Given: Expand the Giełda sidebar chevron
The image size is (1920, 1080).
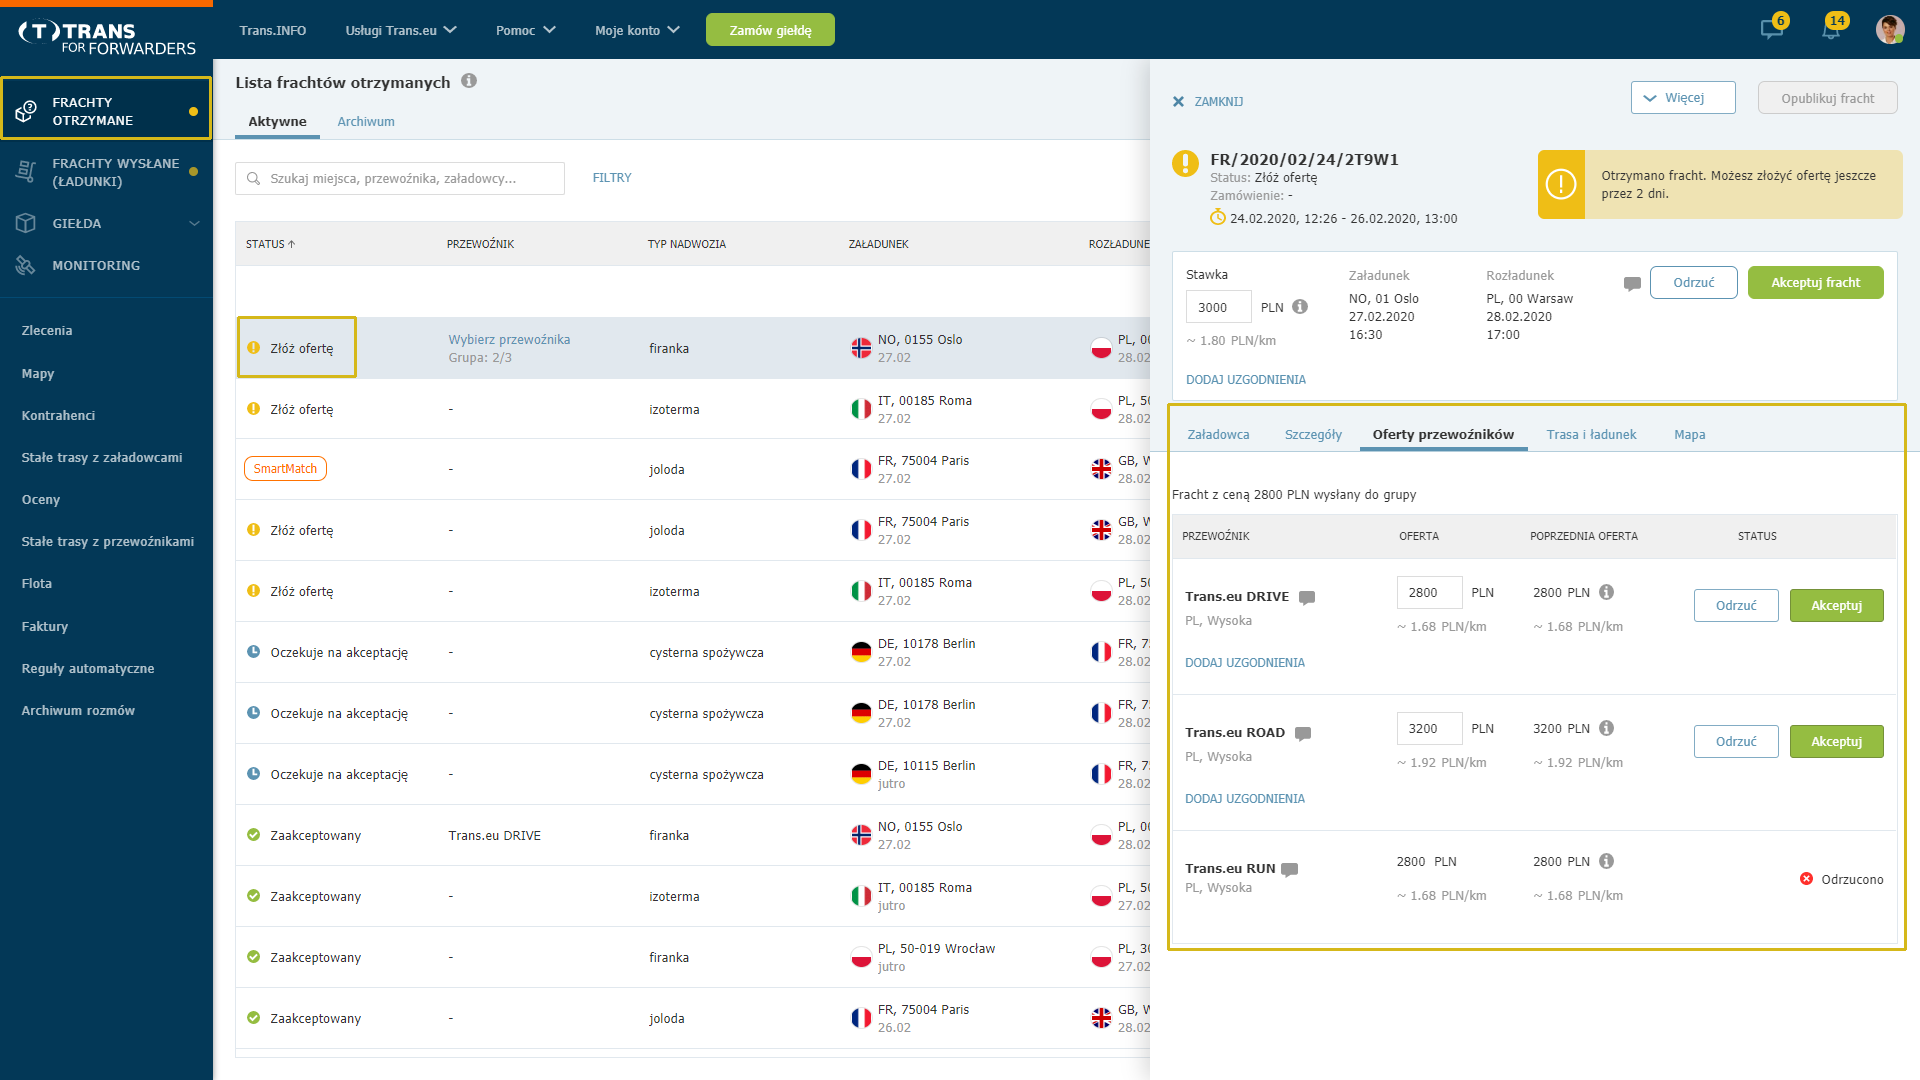Looking at the screenshot, I should click(194, 223).
